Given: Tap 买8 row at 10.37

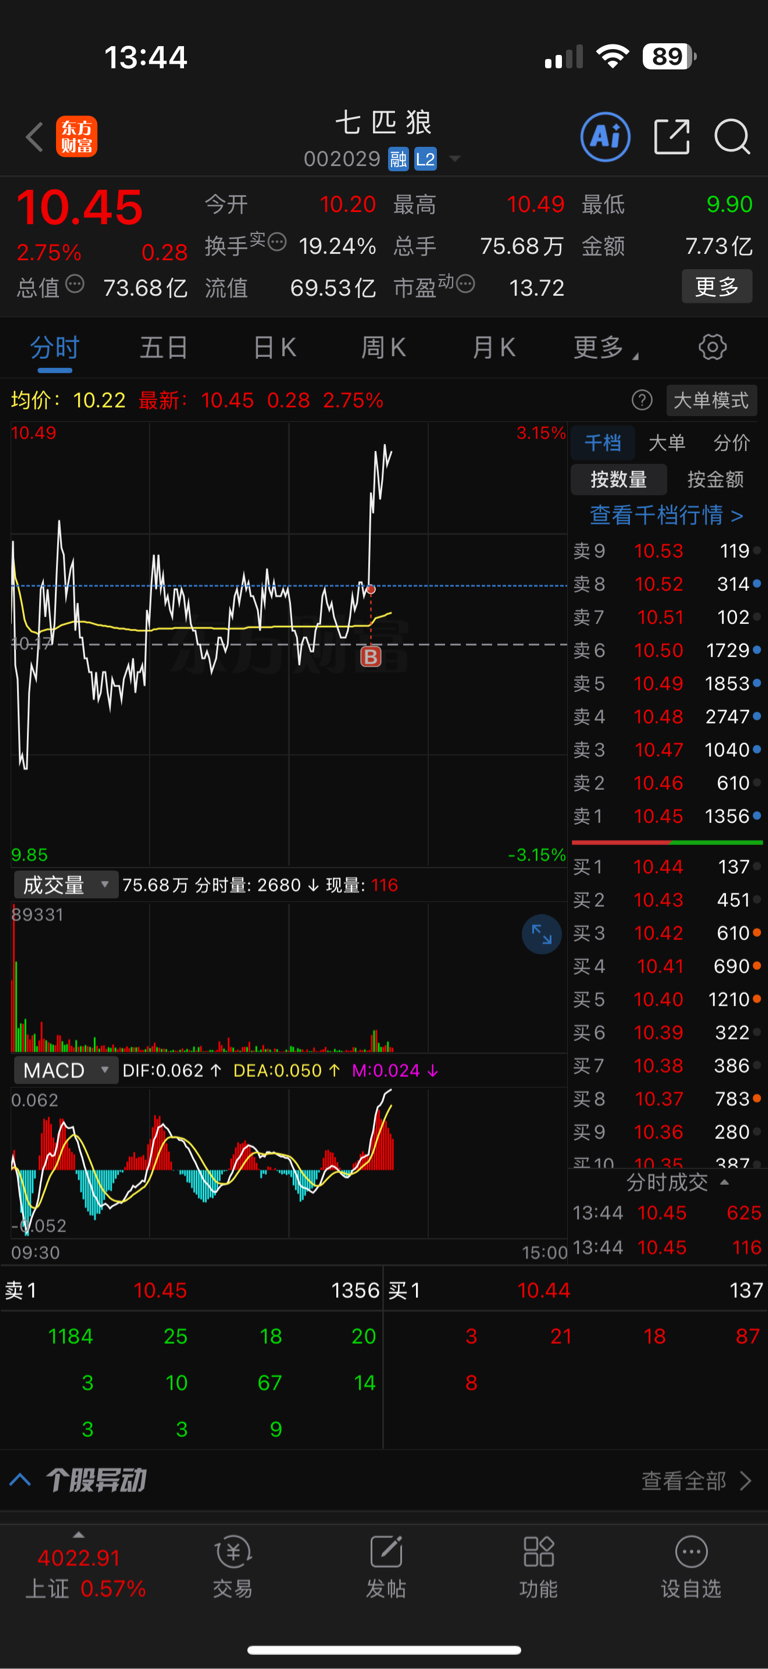Looking at the screenshot, I should tap(667, 1099).
